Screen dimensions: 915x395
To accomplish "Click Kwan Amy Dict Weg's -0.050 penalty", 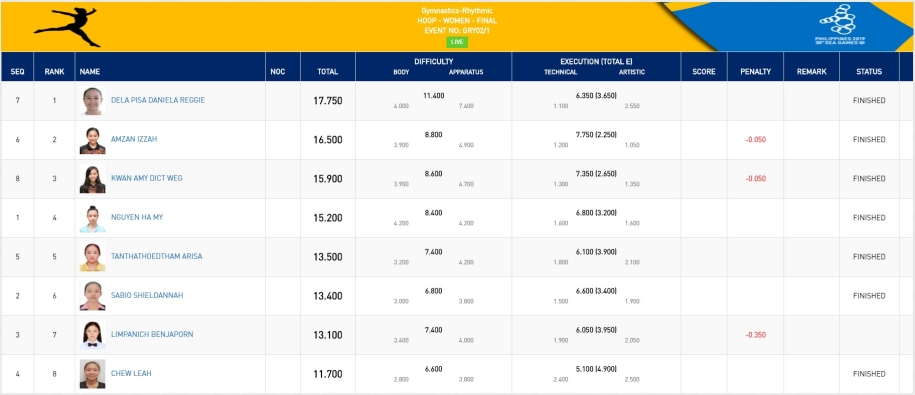I will coord(755,179).
